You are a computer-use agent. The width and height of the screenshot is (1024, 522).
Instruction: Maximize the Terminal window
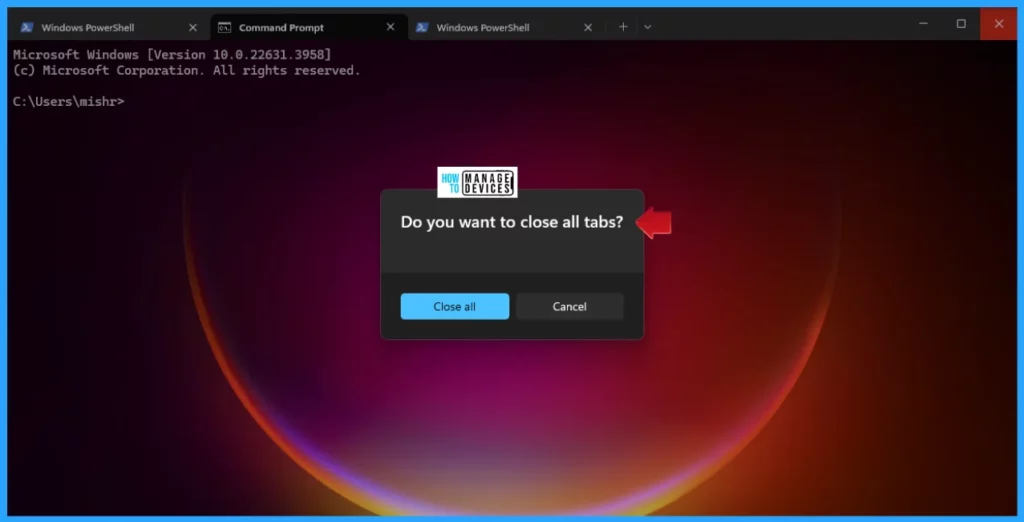click(961, 24)
